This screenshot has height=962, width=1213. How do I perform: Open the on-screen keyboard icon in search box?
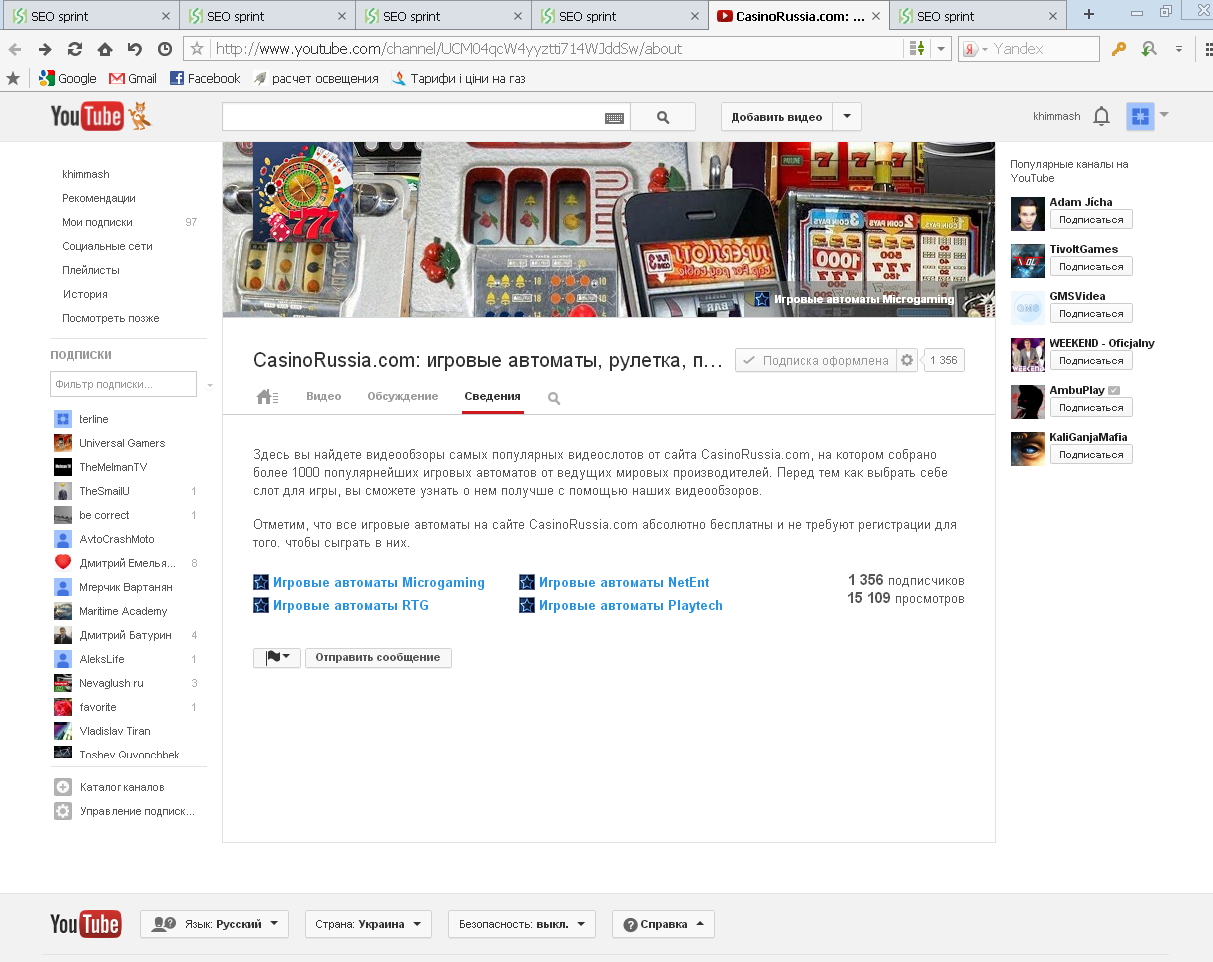(x=615, y=117)
